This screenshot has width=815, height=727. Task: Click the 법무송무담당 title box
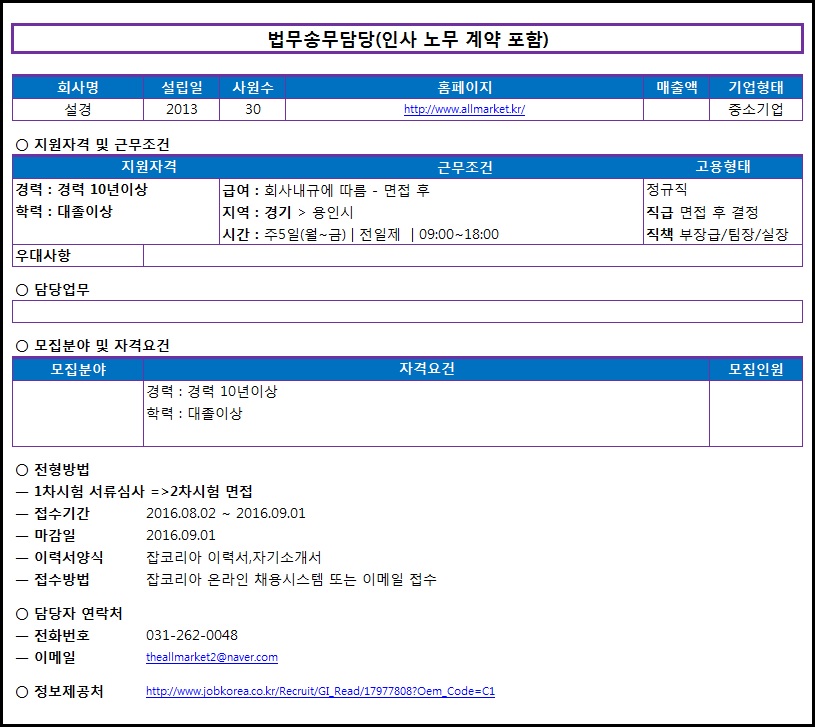point(407,39)
